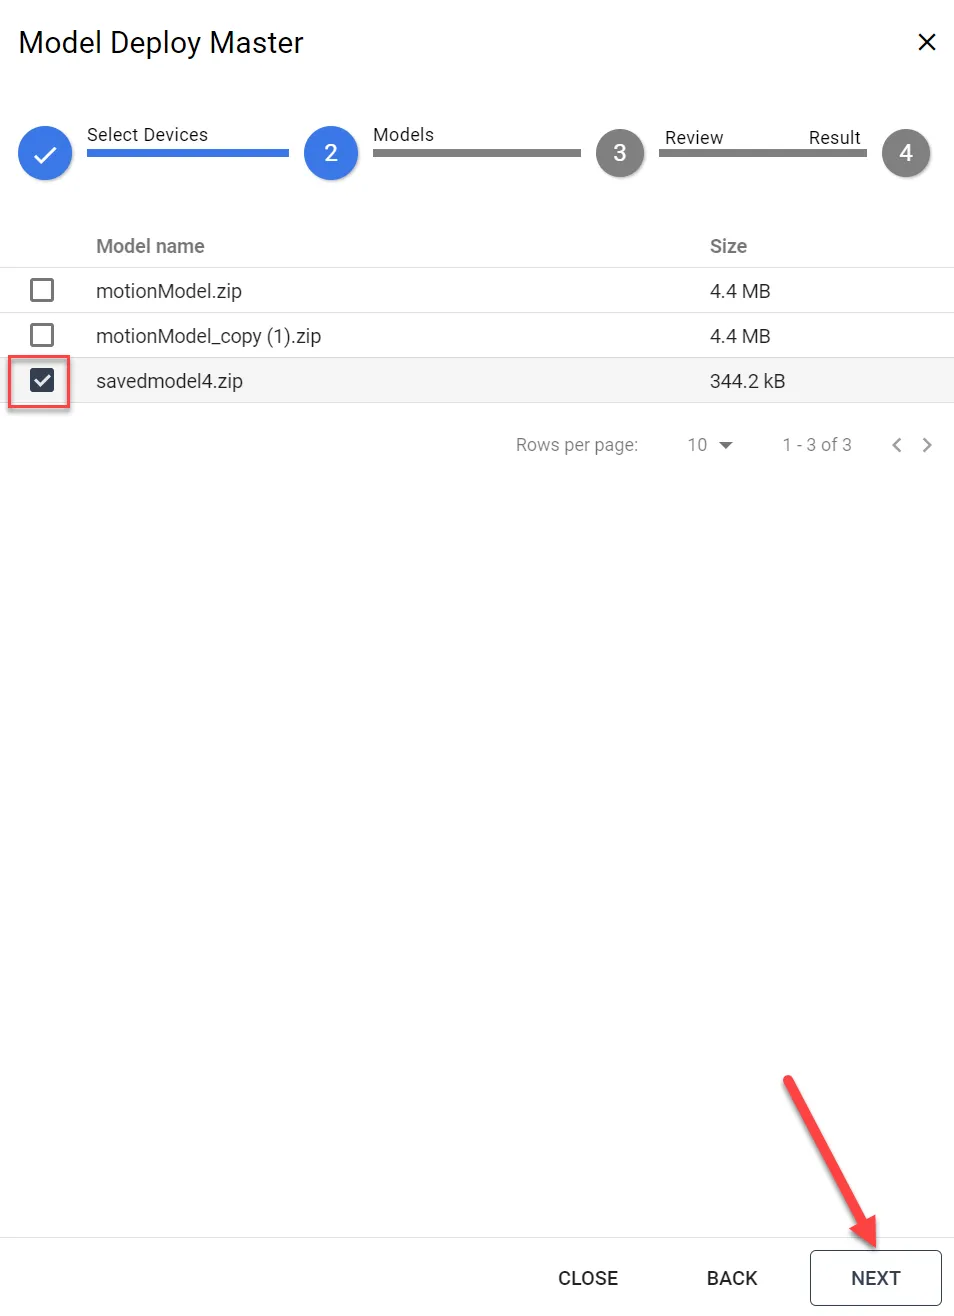
Task: Click the 4.4 MB size of motionModel.zip
Action: (740, 291)
